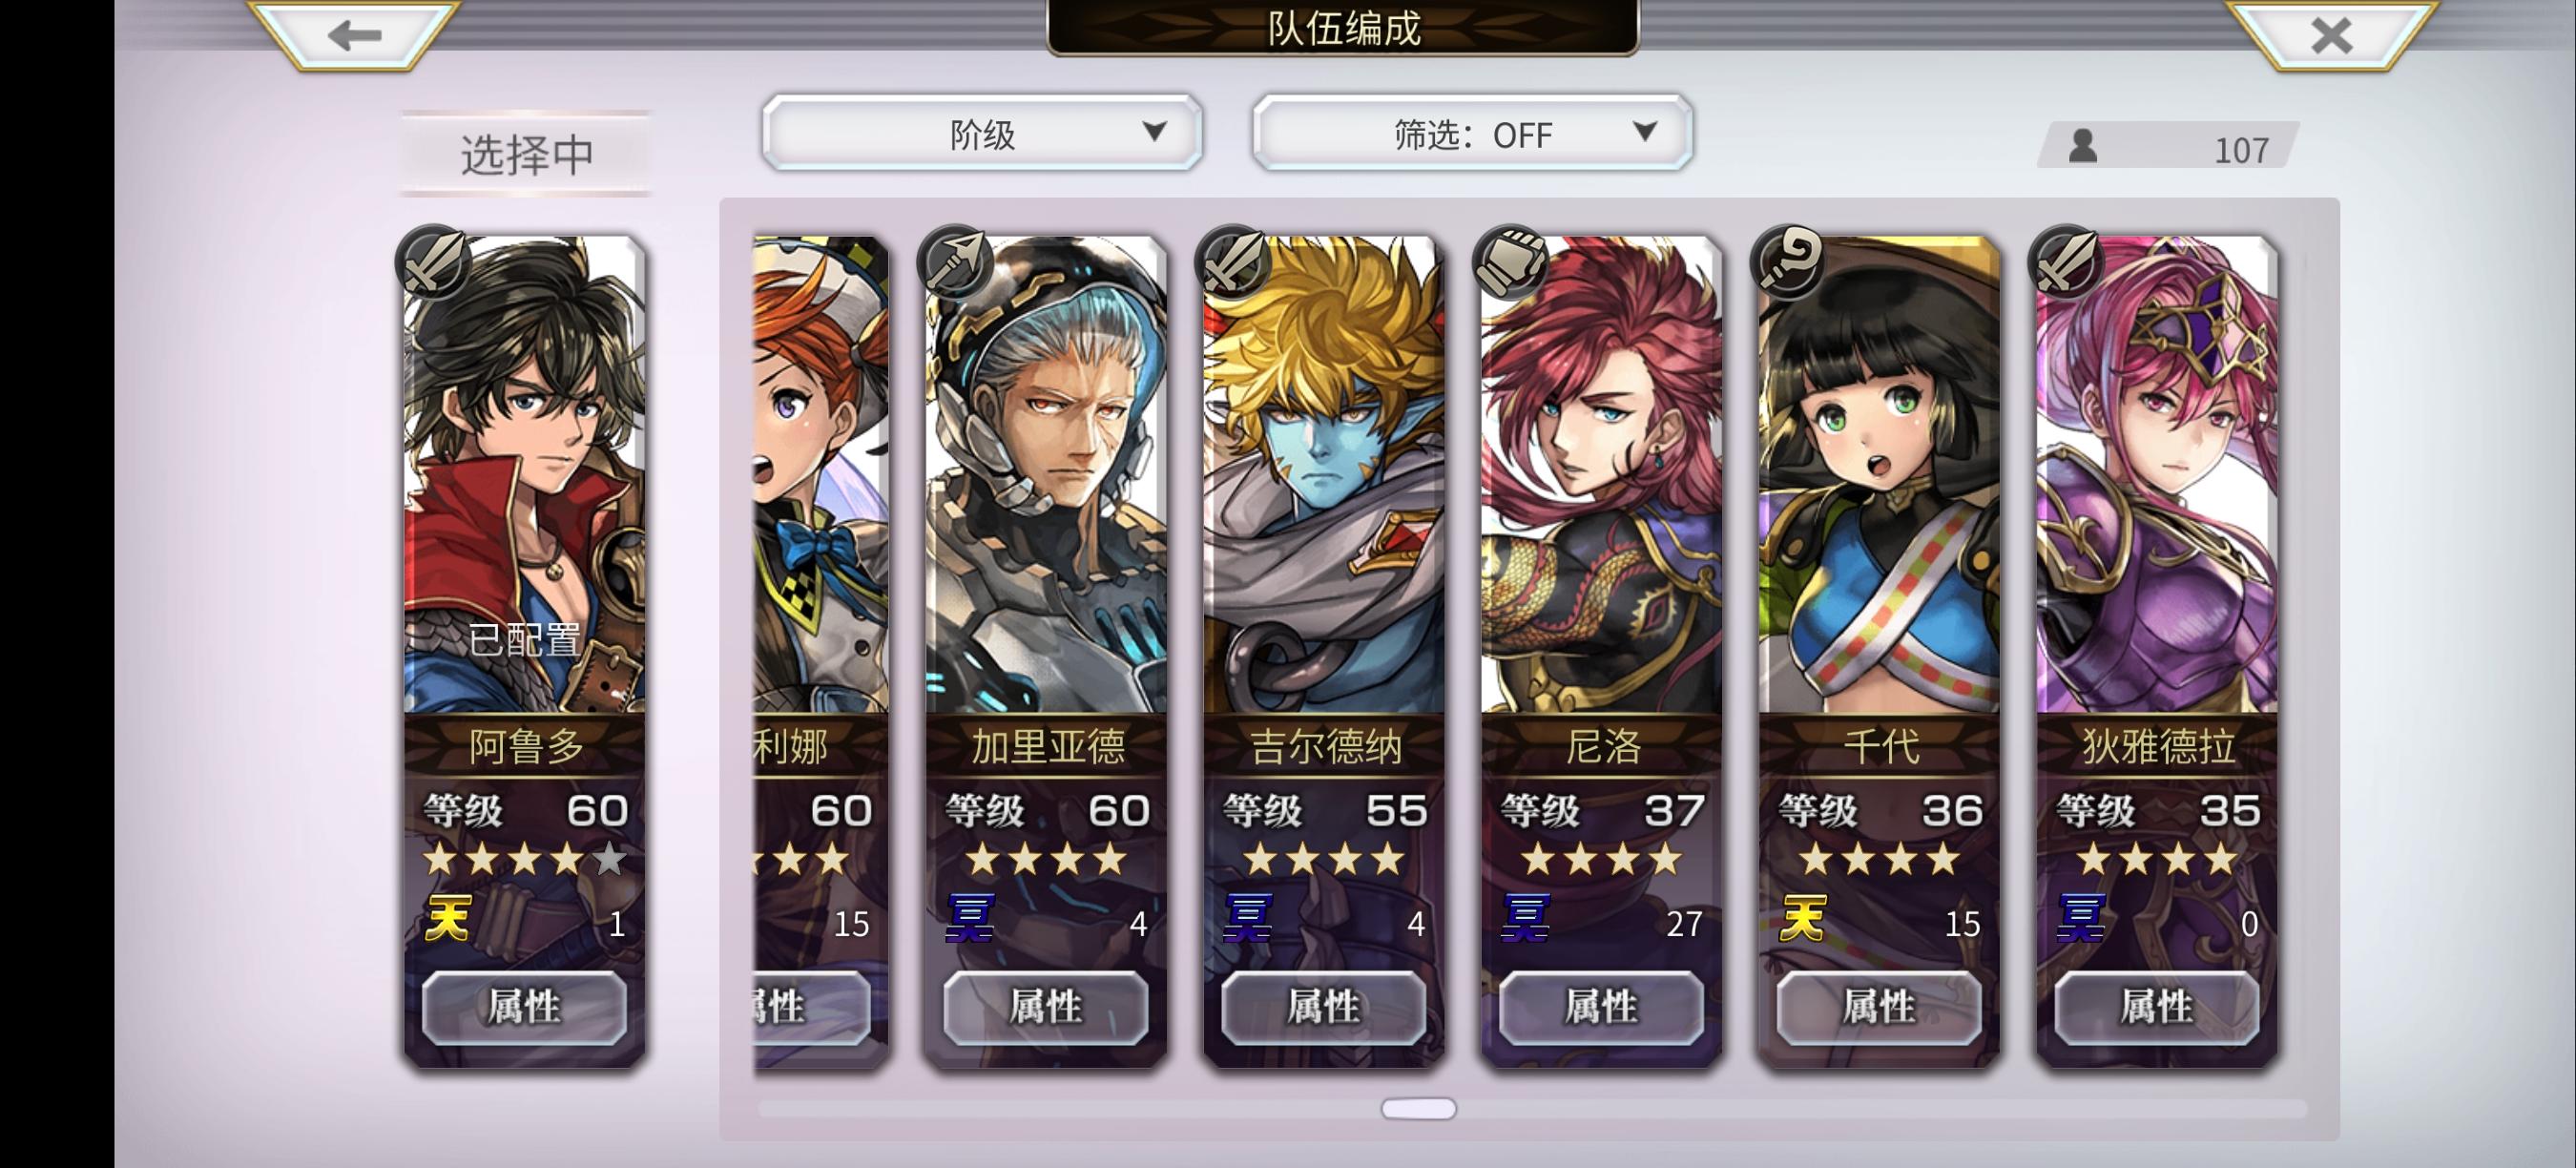Click the unit count person icon

click(2083, 146)
